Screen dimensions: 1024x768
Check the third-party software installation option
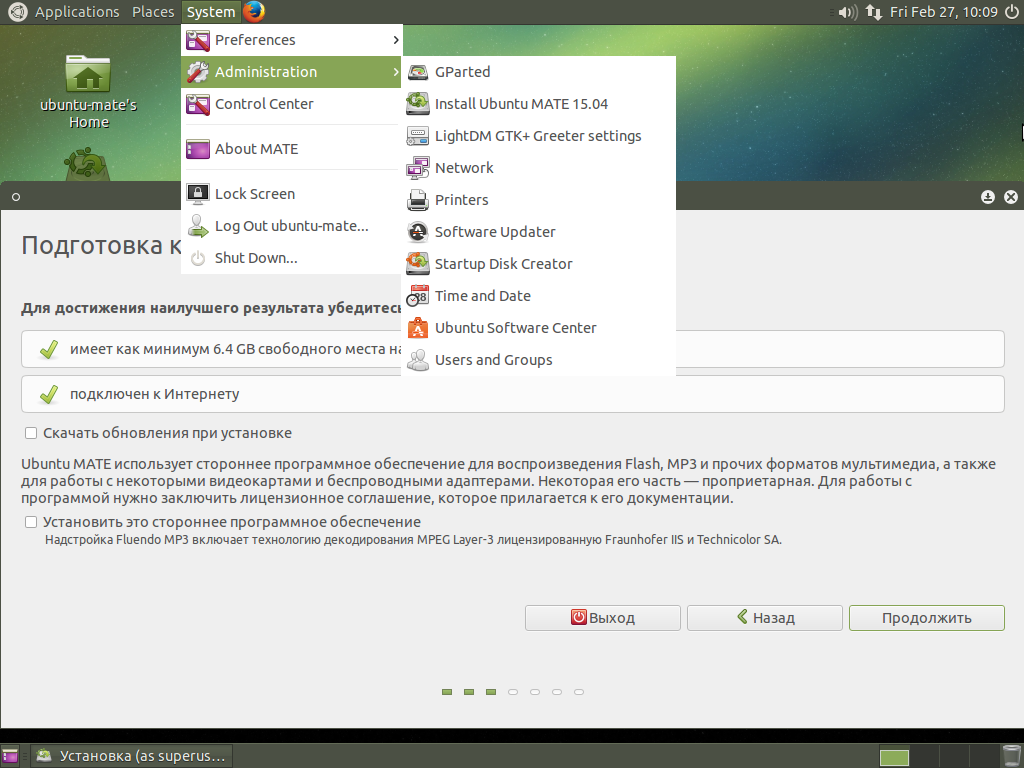(30, 521)
